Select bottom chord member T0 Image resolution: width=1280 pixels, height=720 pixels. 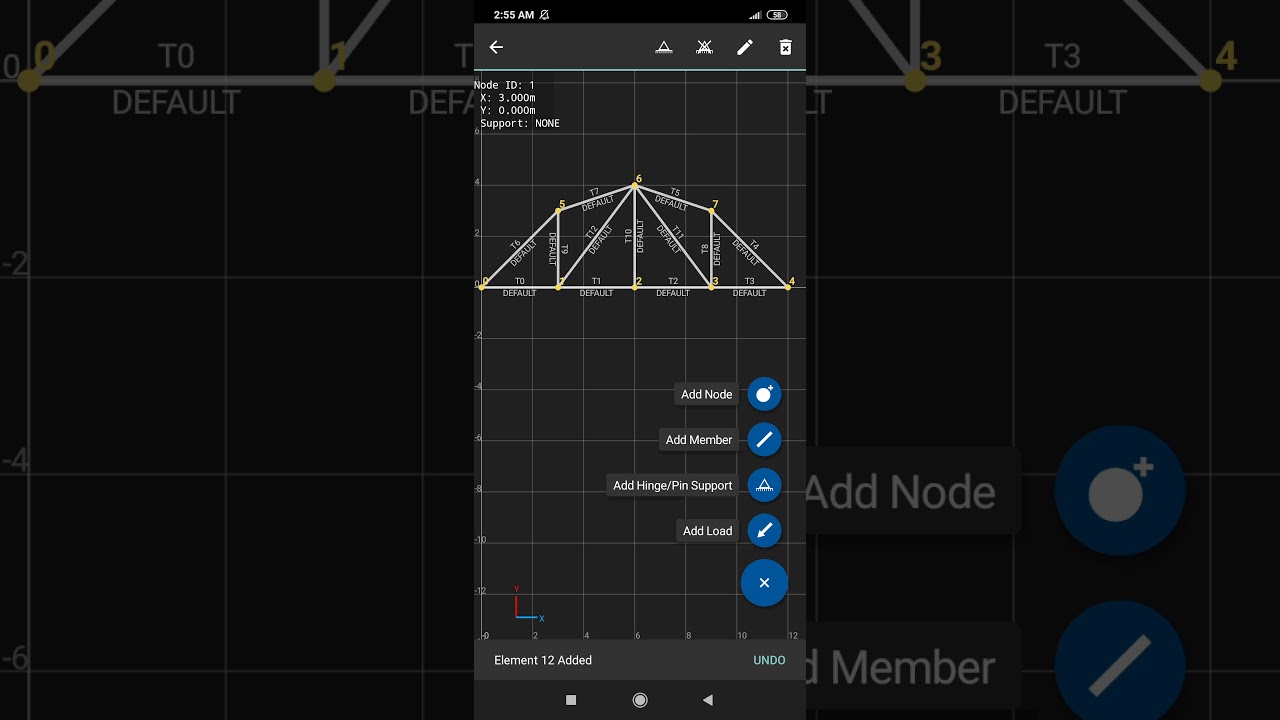pos(520,287)
